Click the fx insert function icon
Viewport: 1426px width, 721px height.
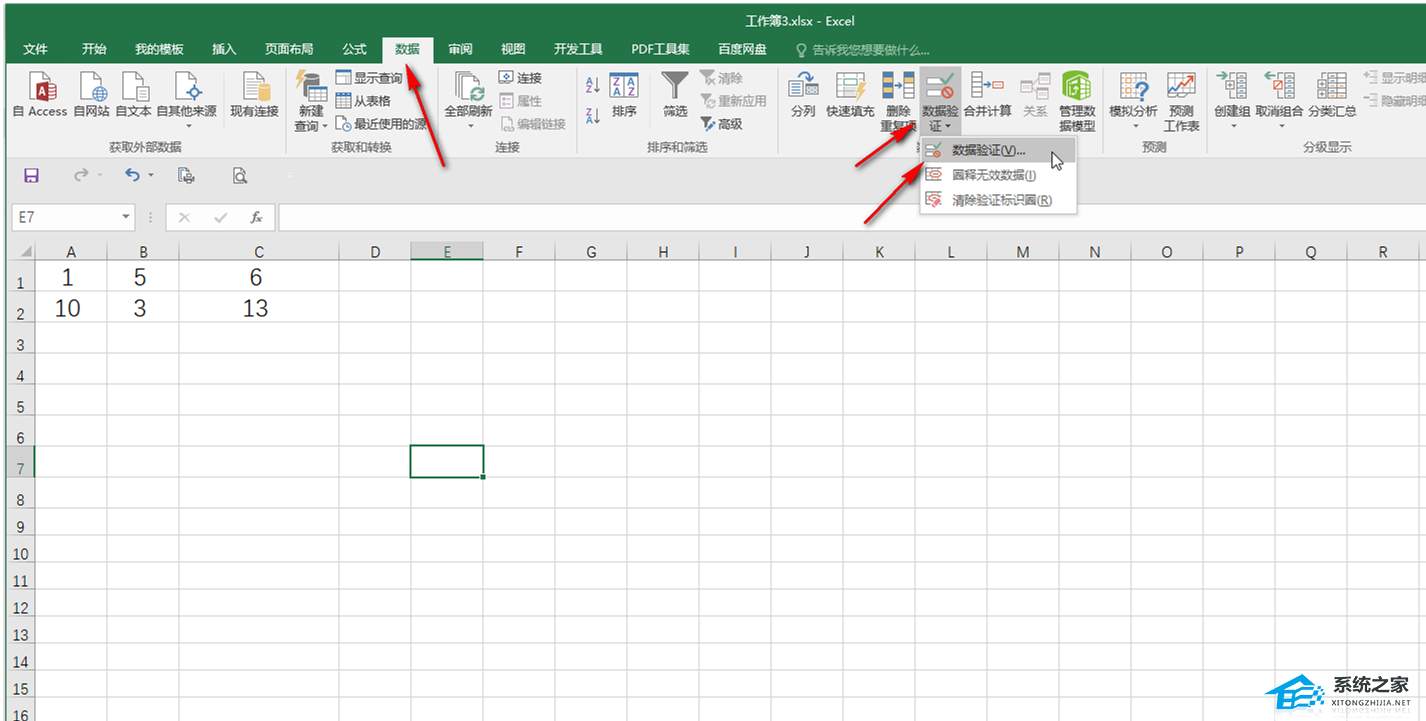click(x=257, y=217)
